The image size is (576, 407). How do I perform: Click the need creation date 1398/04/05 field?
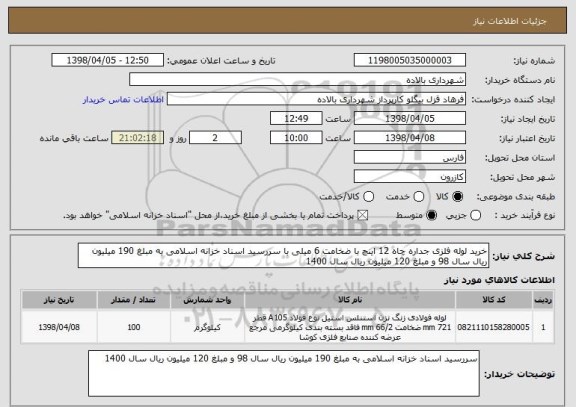410,118
